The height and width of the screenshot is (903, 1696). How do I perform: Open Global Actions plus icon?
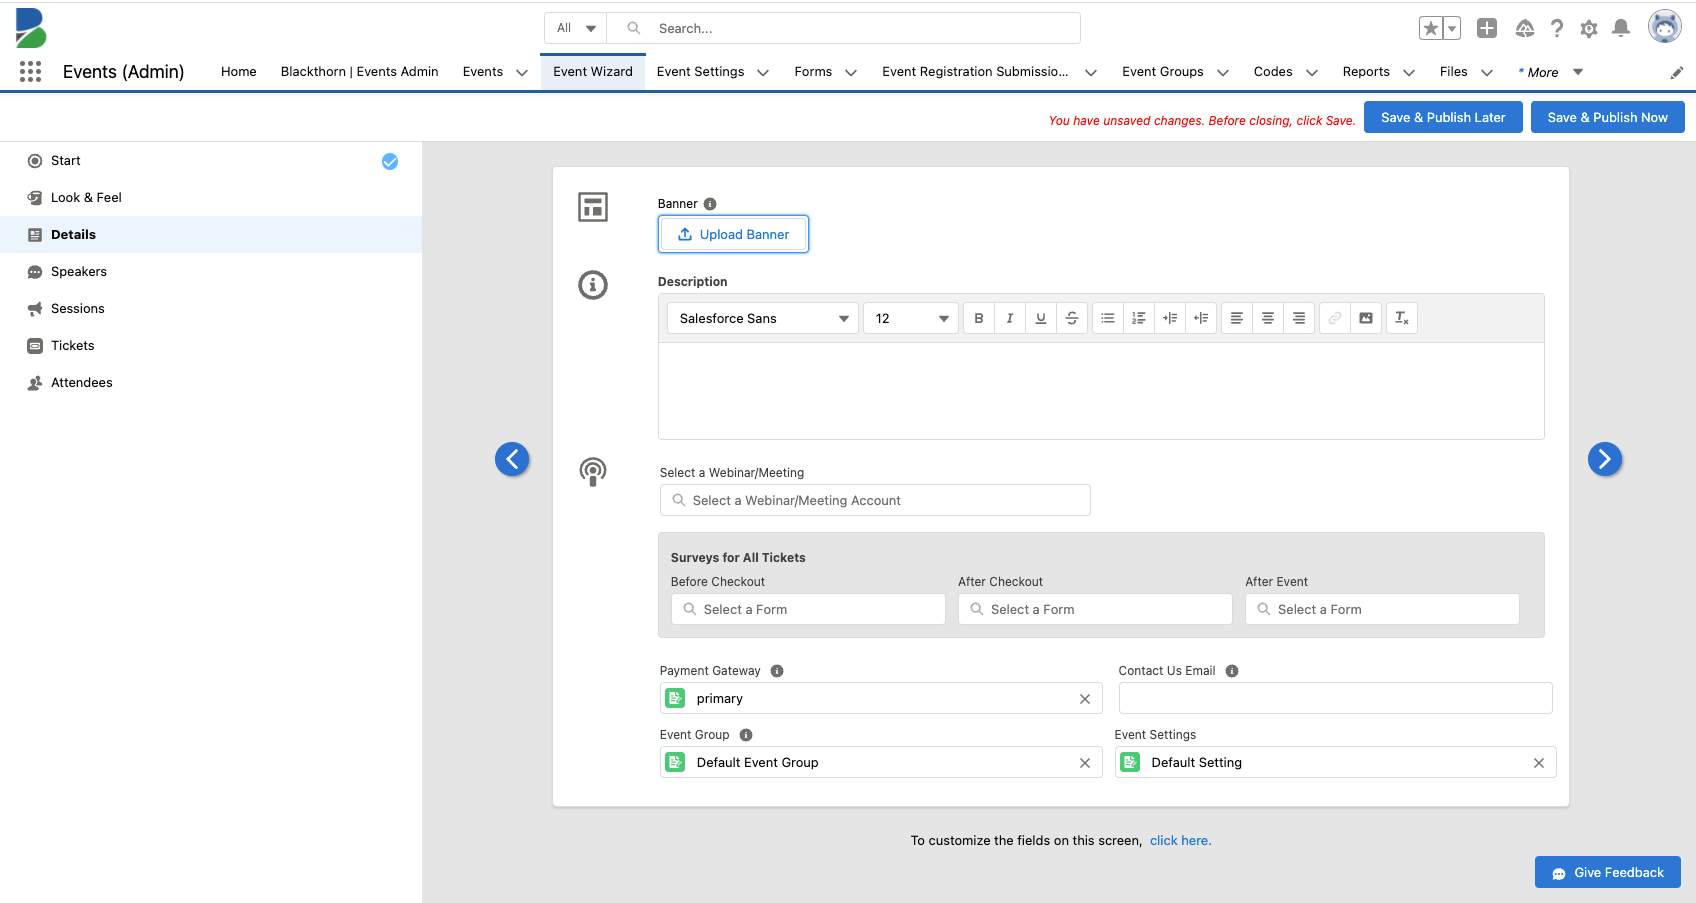1487,28
